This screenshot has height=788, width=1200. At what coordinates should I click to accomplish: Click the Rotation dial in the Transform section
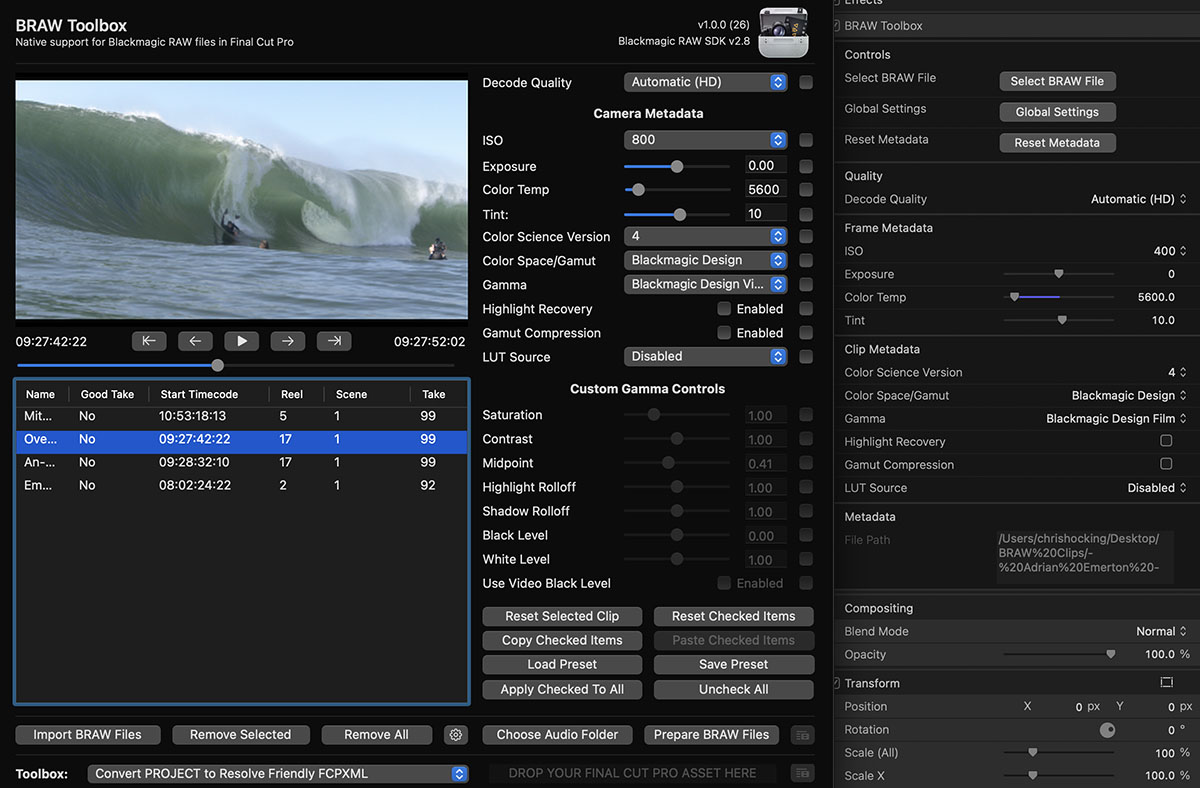(x=1107, y=729)
